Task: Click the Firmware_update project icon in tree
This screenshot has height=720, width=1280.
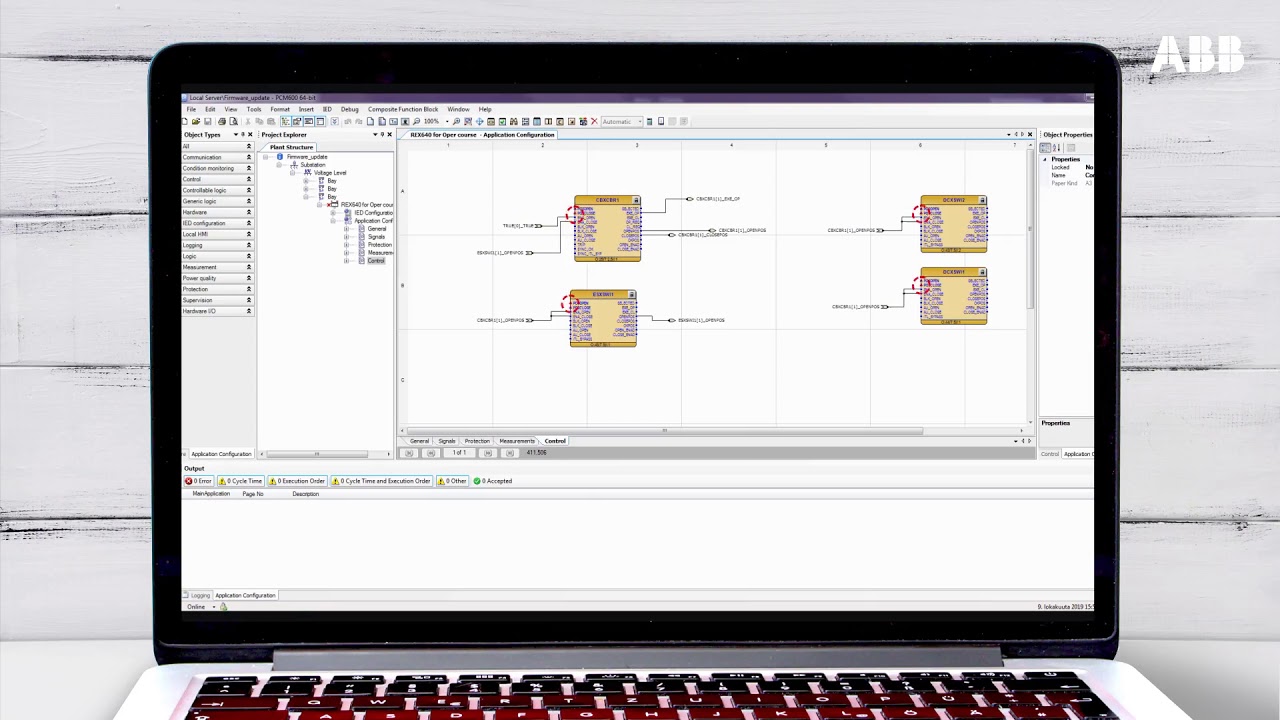Action: pos(280,157)
